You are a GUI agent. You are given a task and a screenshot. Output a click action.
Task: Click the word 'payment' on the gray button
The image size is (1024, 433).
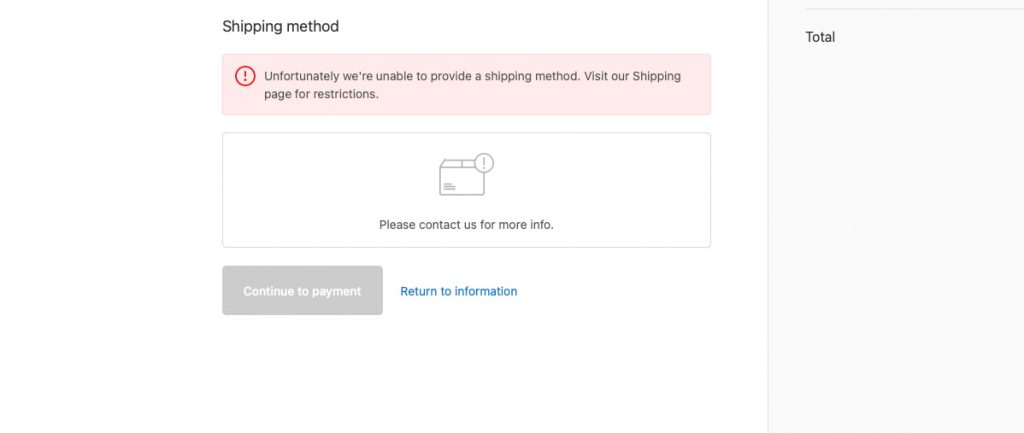336,291
